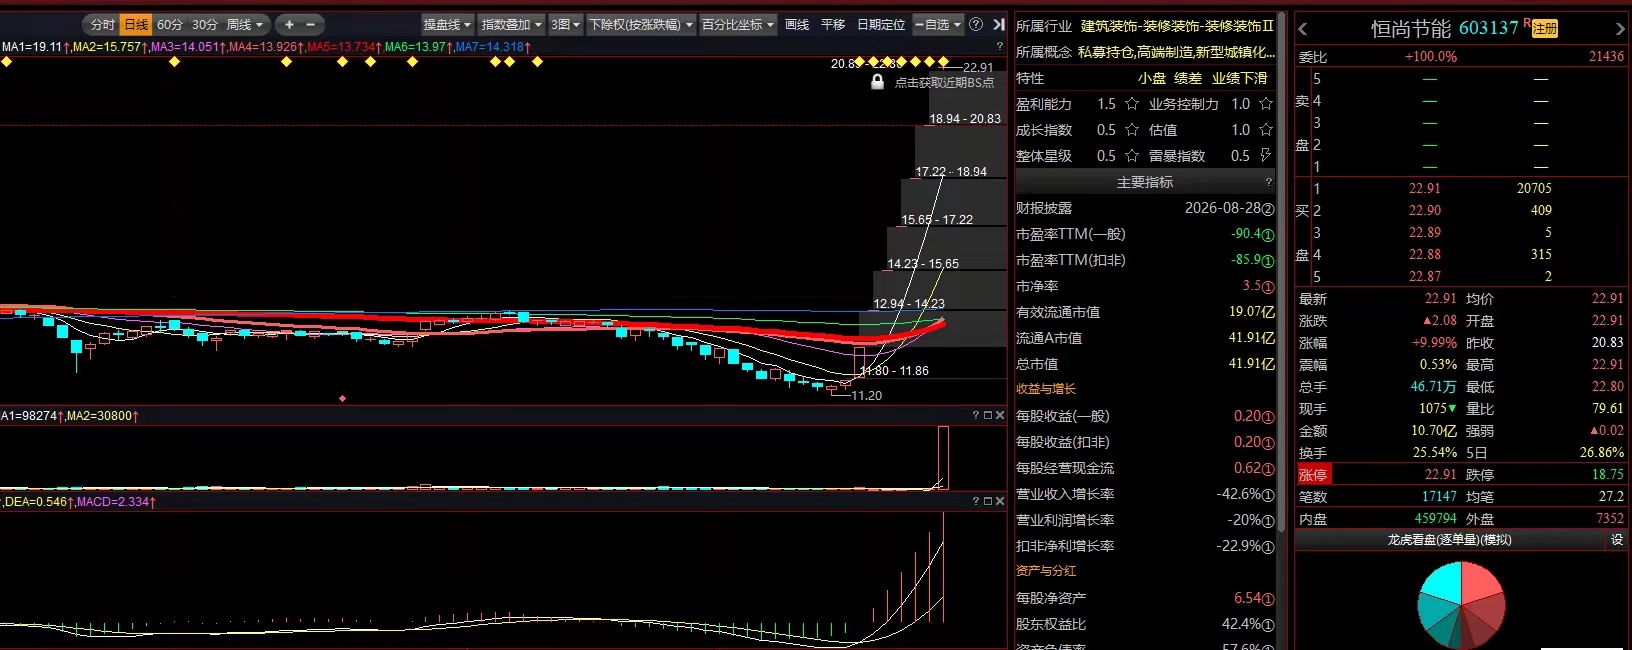Switch chart to 60分 period
Viewport: 1632px width, 650px height.
(170, 24)
